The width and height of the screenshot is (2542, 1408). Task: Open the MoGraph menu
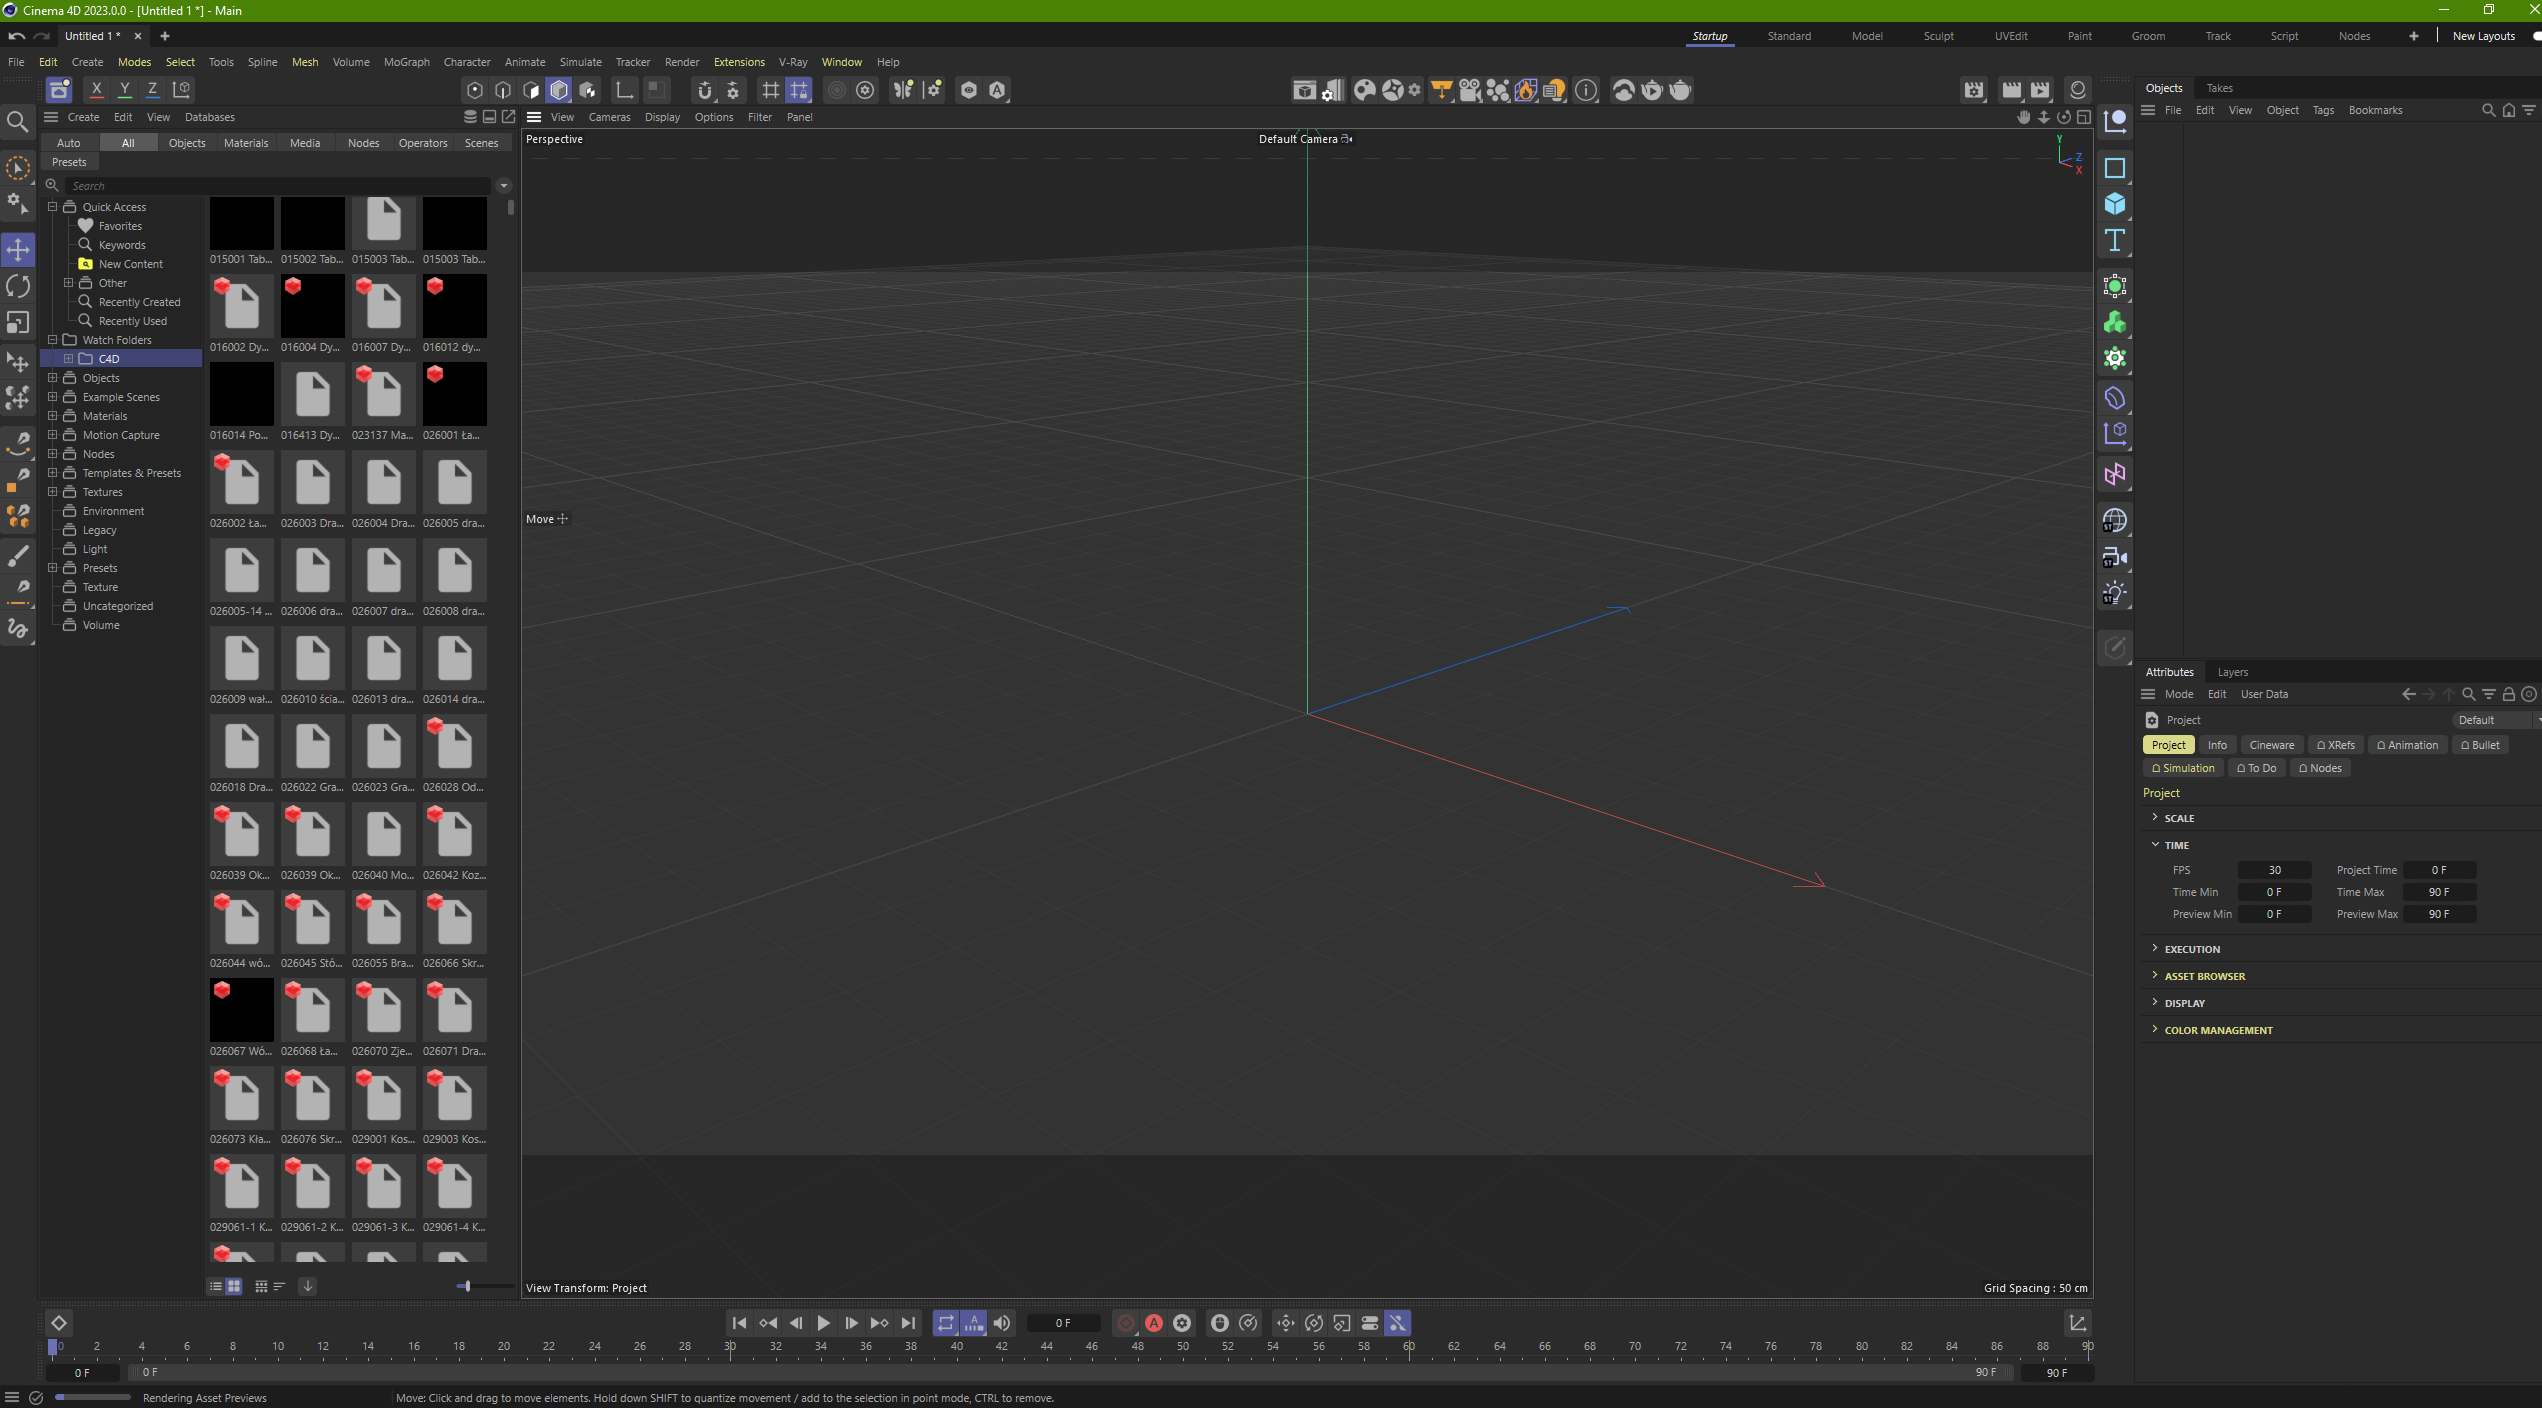tap(406, 62)
